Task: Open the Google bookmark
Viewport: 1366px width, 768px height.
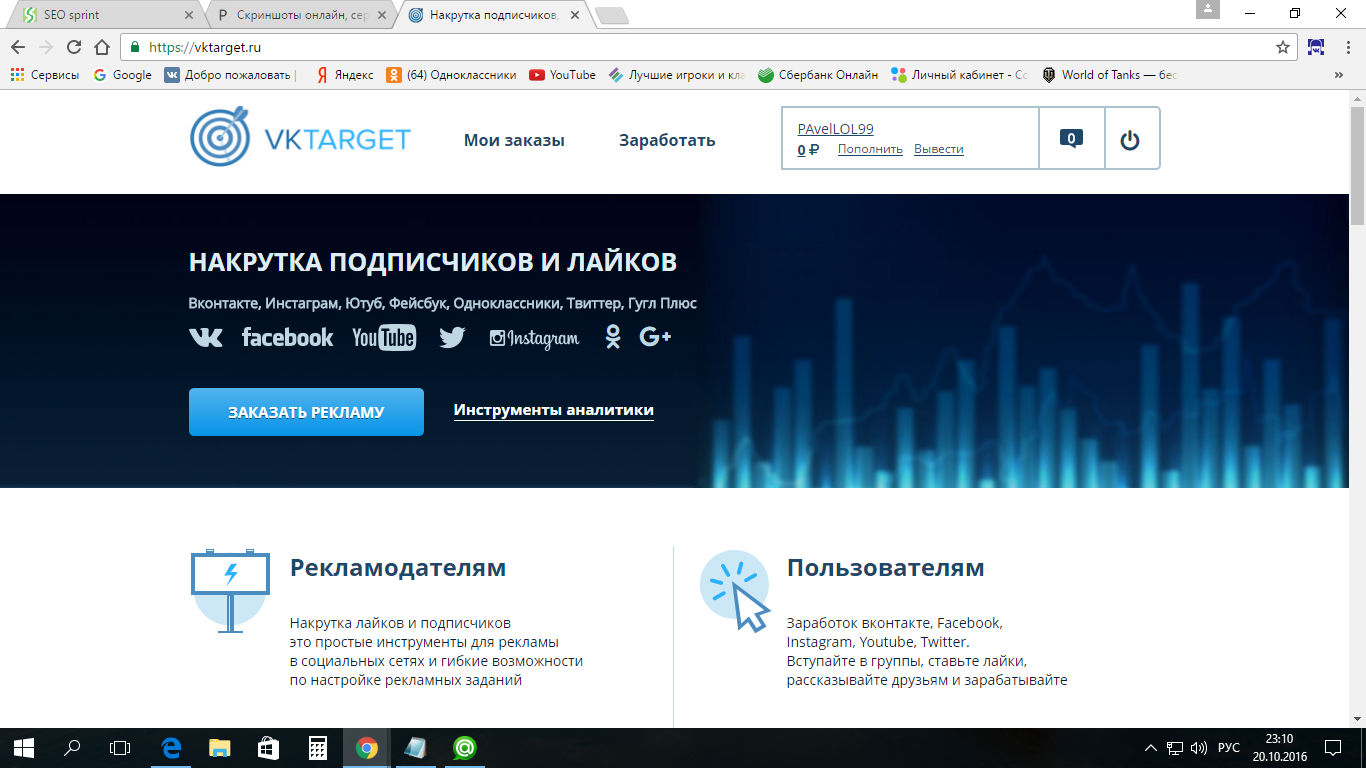Action: (122, 75)
